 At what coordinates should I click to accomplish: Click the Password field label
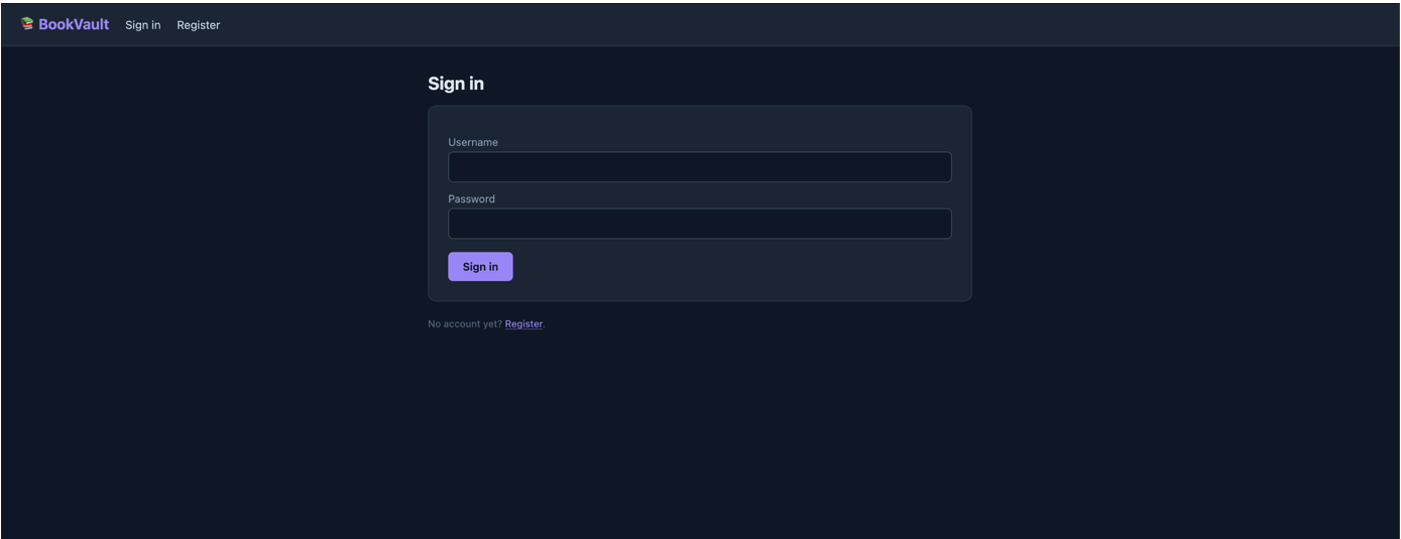pyautogui.click(x=471, y=199)
